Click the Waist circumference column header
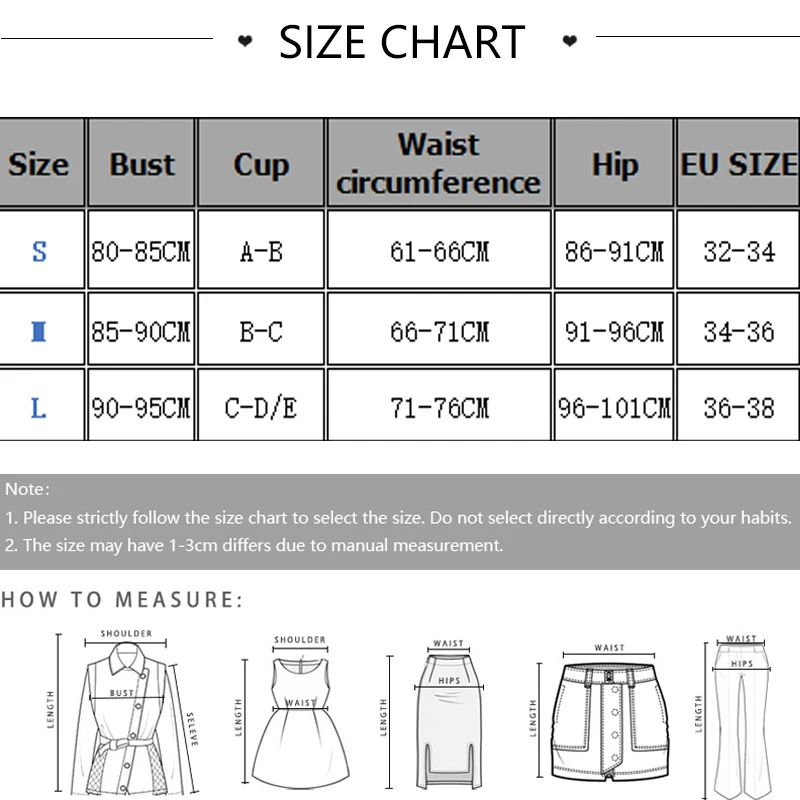 click(x=439, y=164)
